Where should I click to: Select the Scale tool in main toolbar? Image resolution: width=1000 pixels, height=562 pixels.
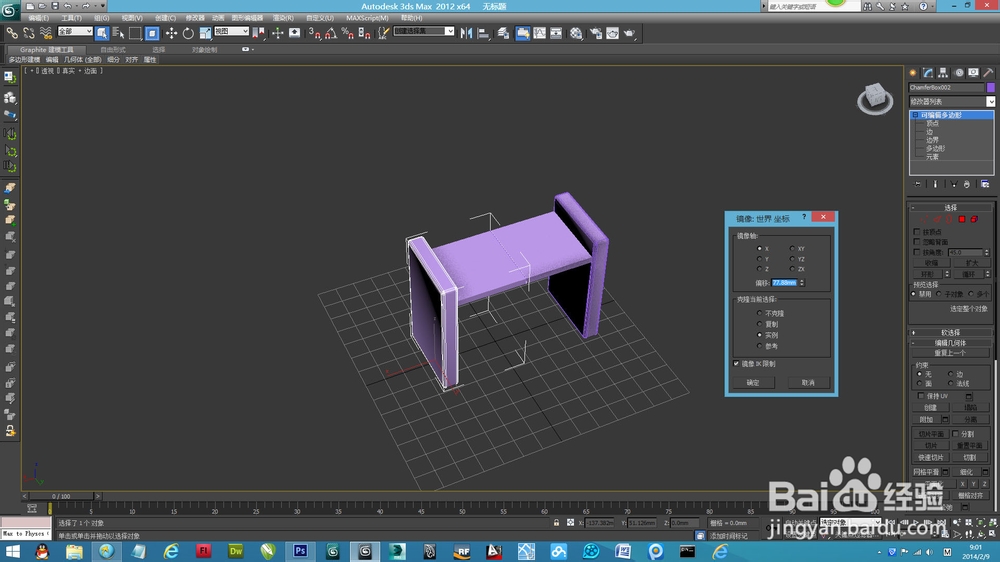point(205,33)
